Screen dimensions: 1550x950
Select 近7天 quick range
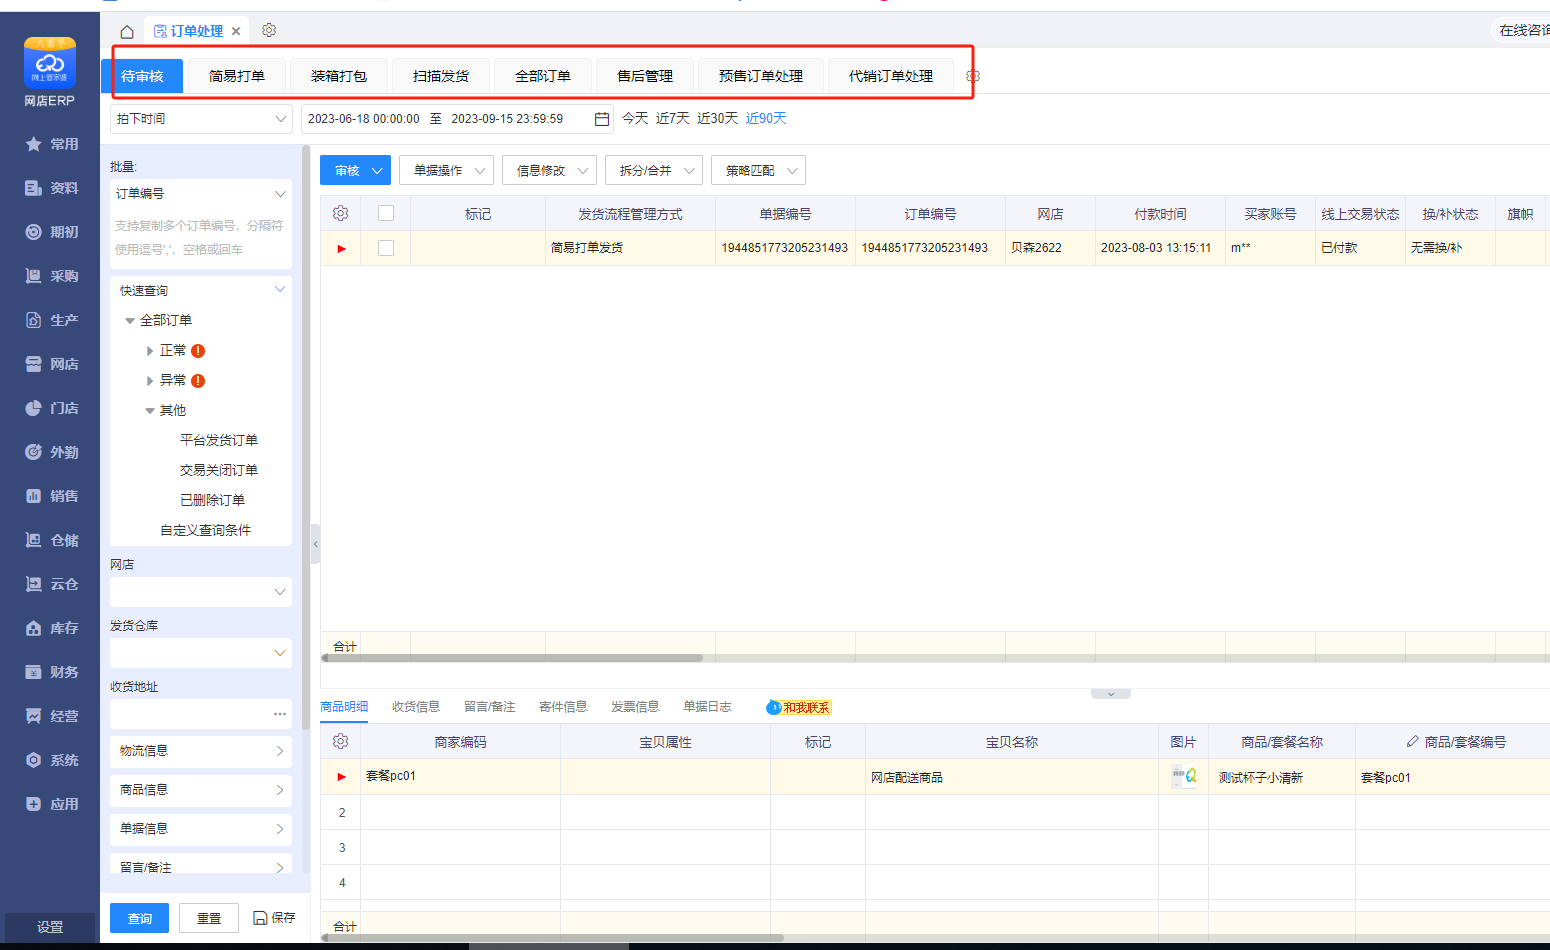[673, 119]
